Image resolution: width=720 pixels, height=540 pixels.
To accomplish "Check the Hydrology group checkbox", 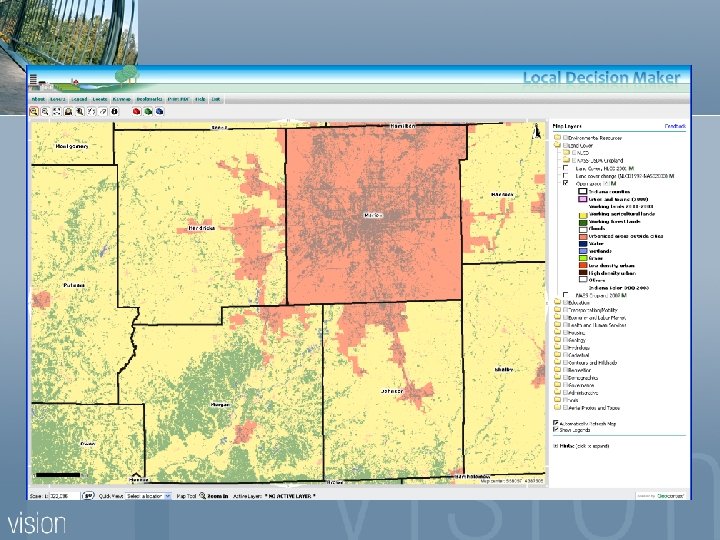I will [566, 348].
